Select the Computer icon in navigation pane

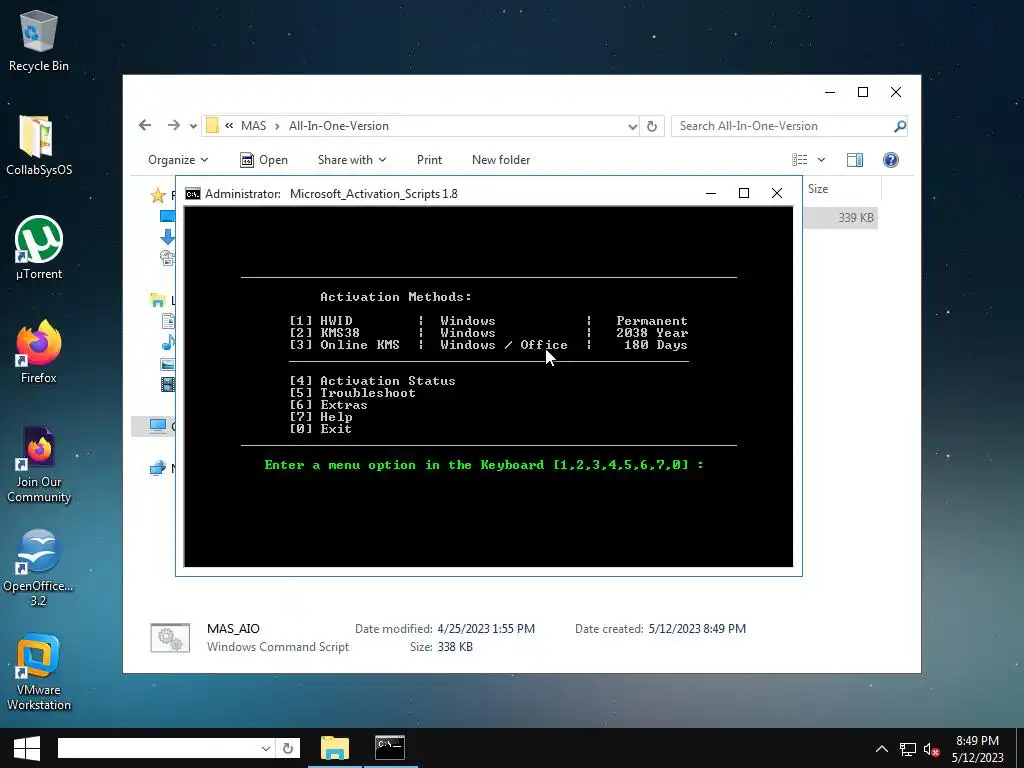(157, 426)
